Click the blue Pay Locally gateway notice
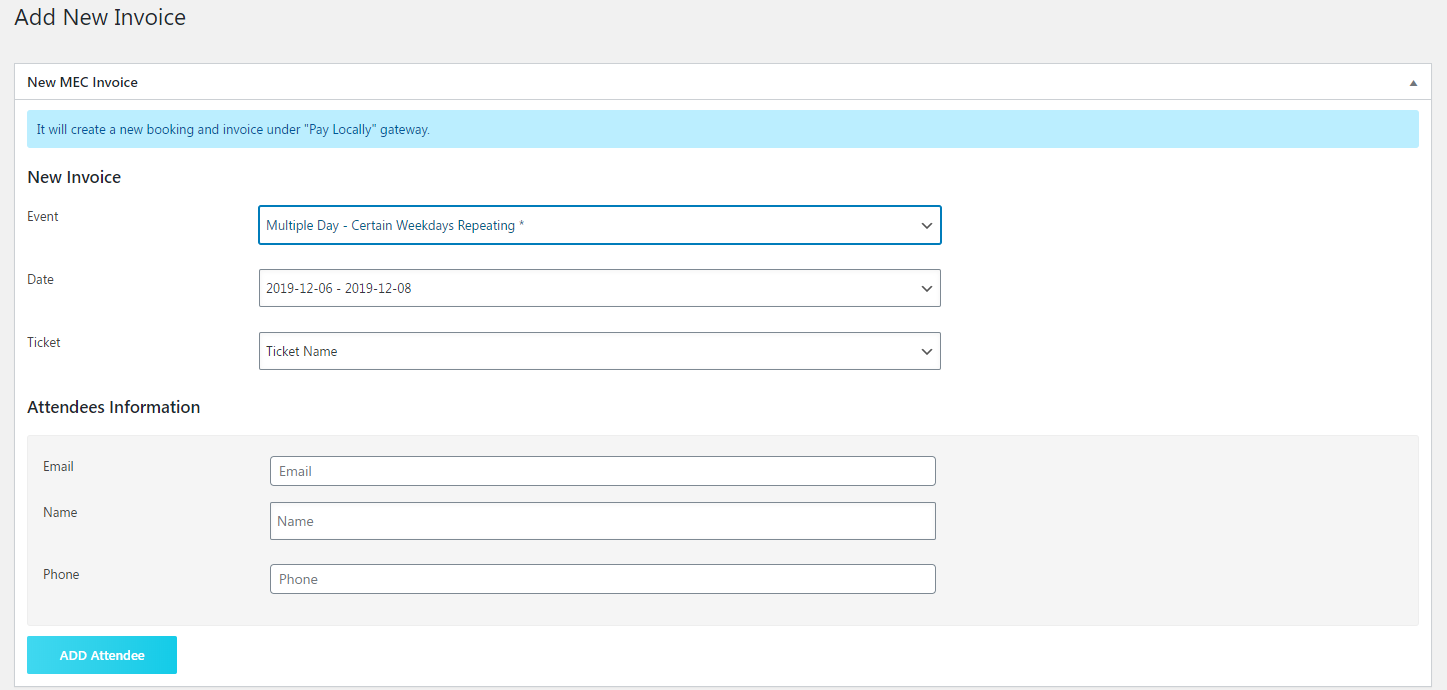This screenshot has width=1447, height=690. [x=722, y=129]
